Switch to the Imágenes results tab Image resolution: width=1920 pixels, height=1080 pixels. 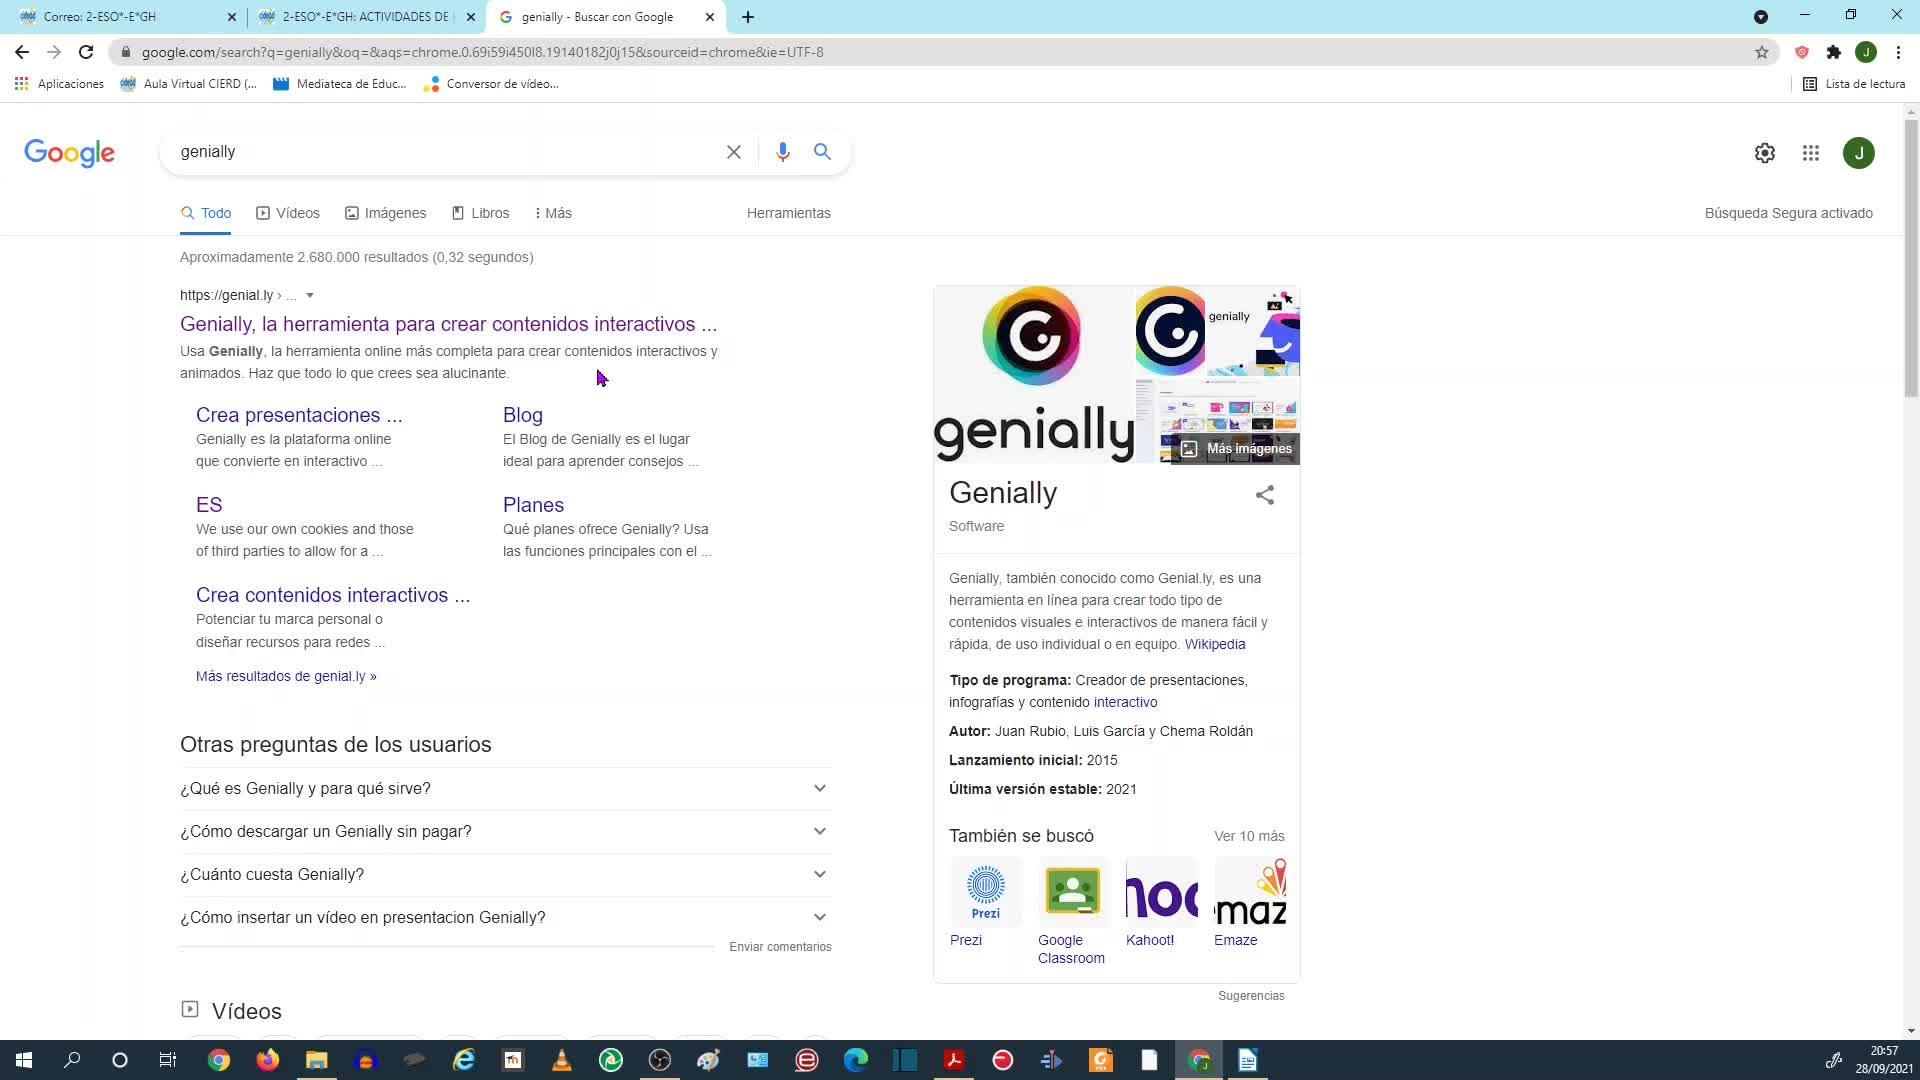point(385,213)
